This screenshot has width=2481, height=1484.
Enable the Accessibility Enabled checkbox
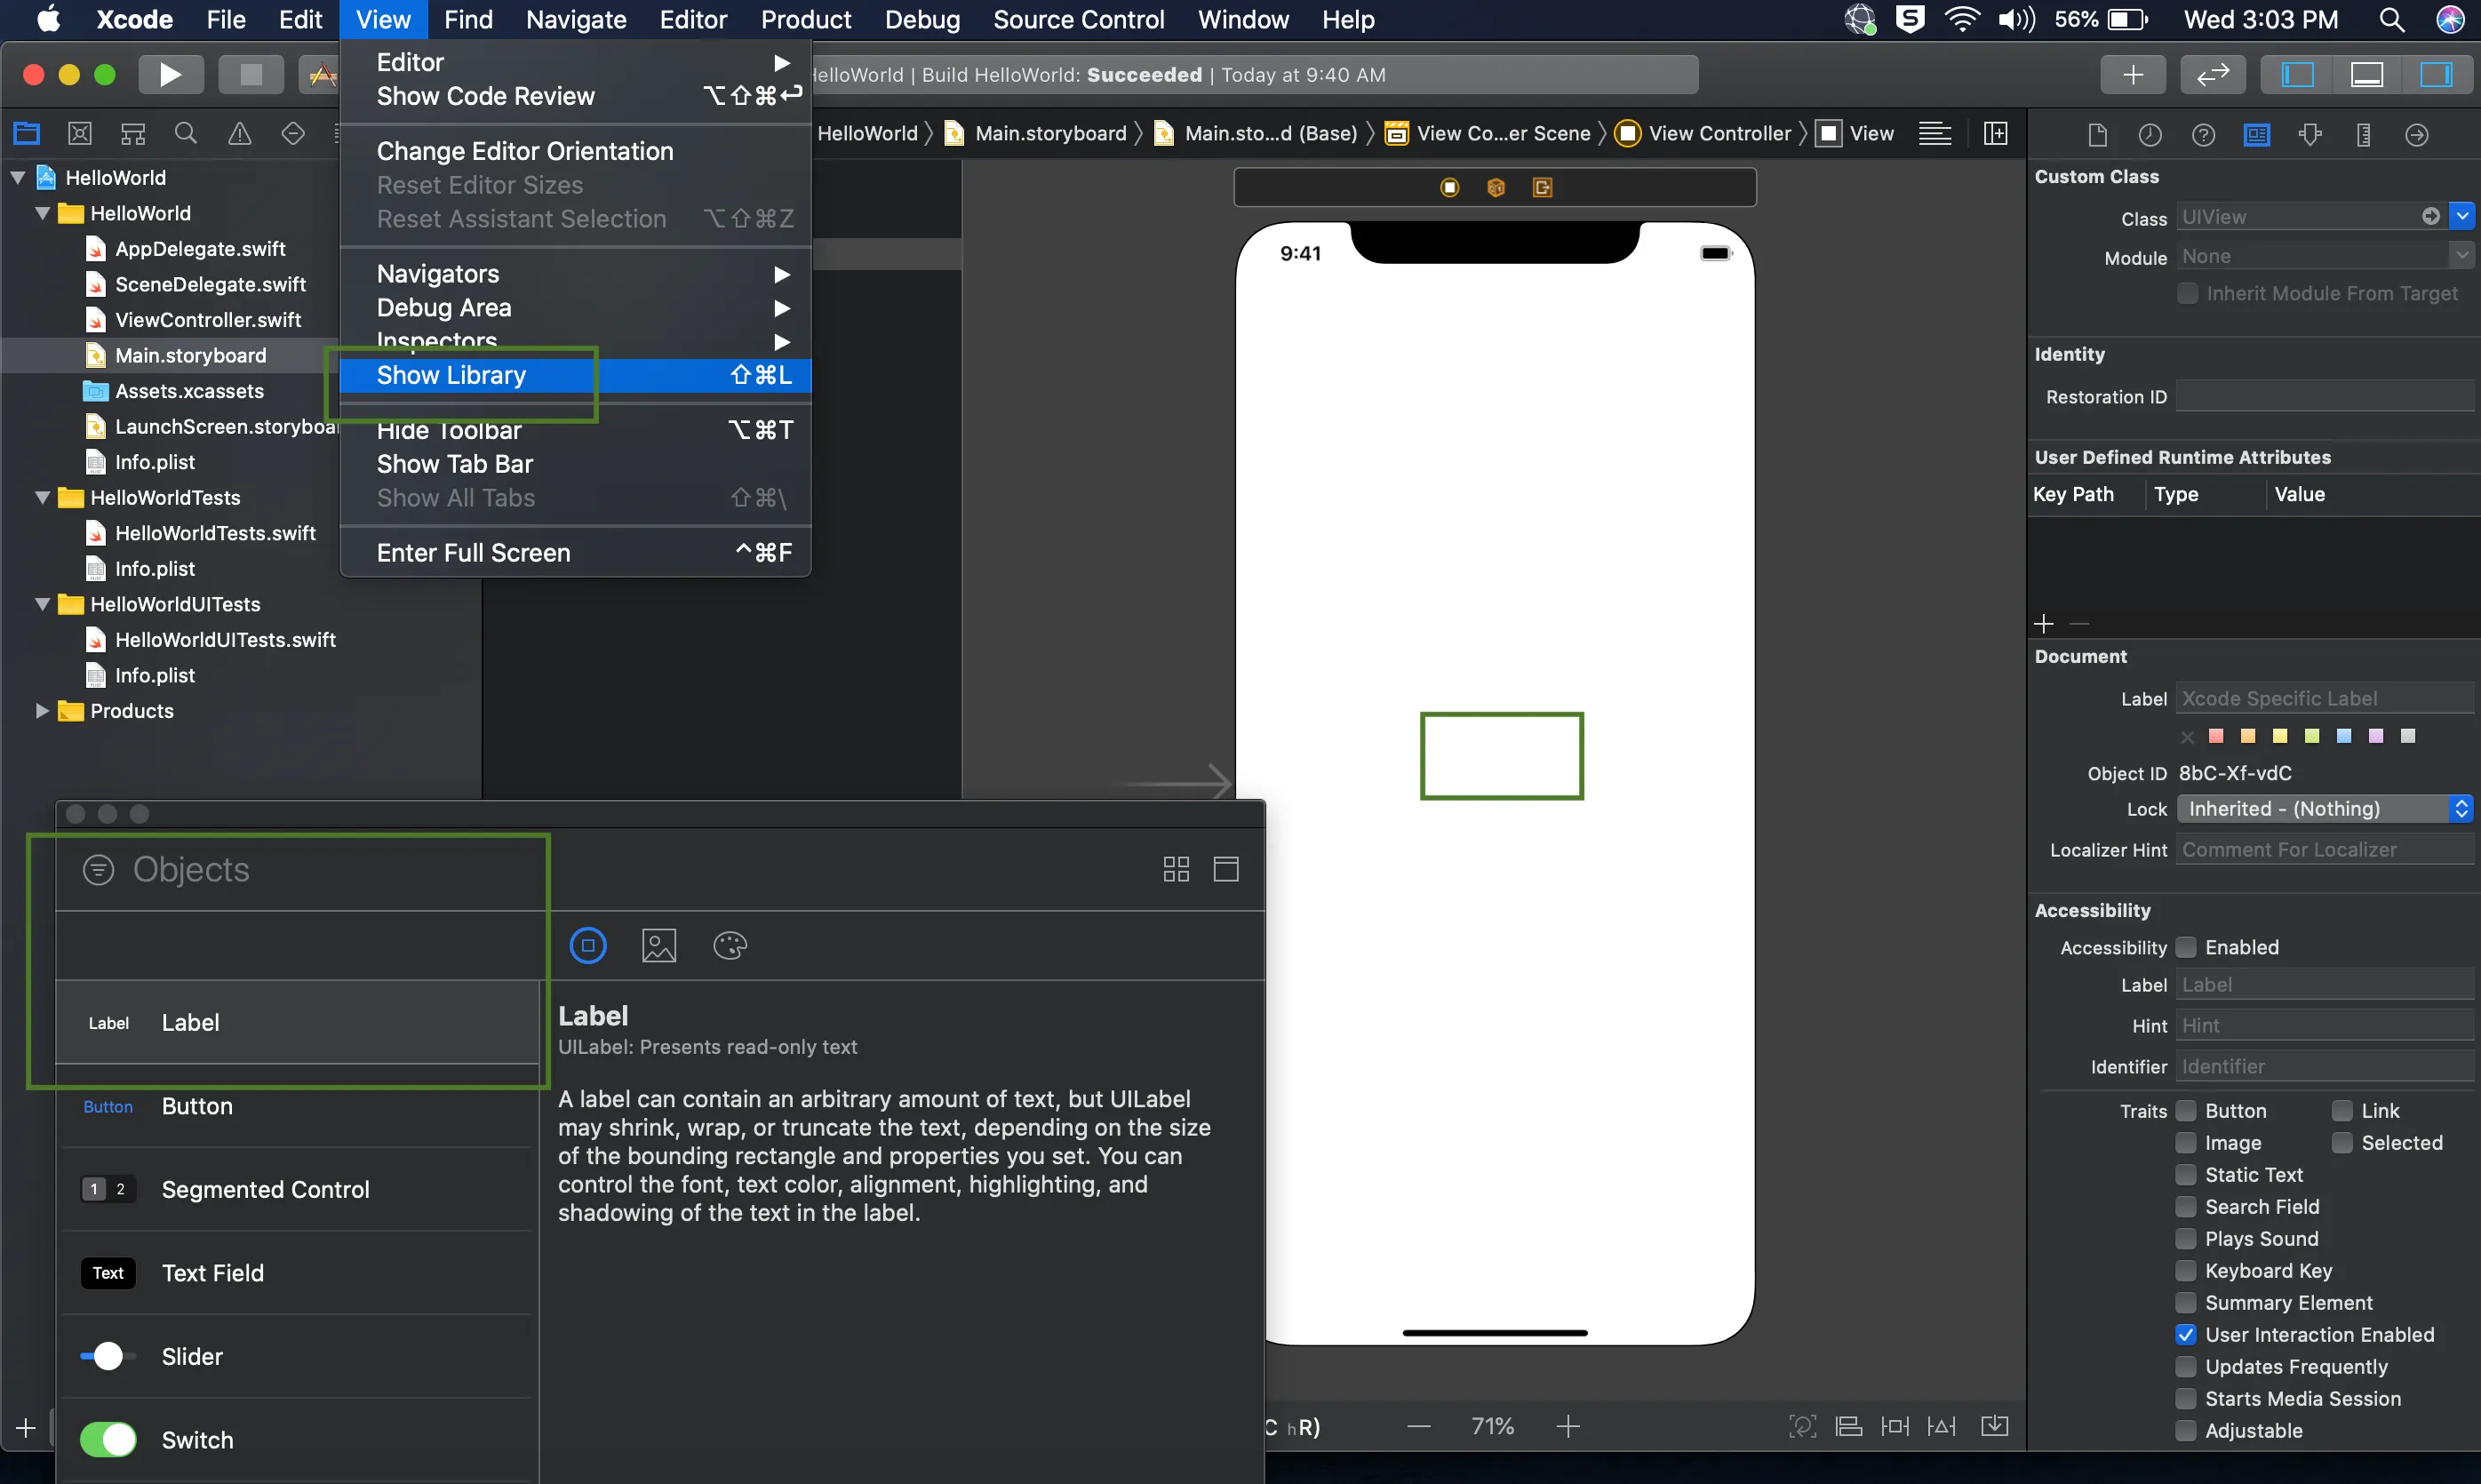(2186, 947)
